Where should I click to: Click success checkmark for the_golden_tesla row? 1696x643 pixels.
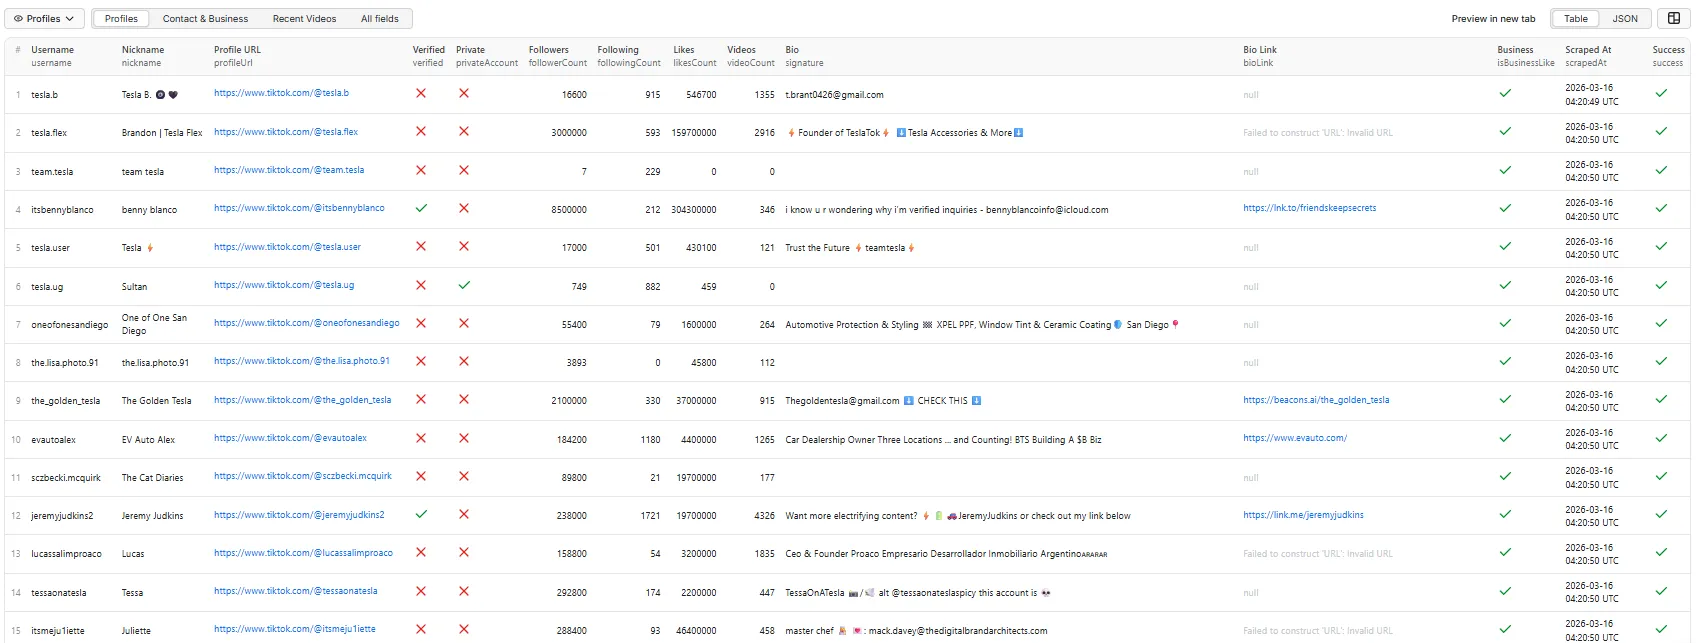1661,399
